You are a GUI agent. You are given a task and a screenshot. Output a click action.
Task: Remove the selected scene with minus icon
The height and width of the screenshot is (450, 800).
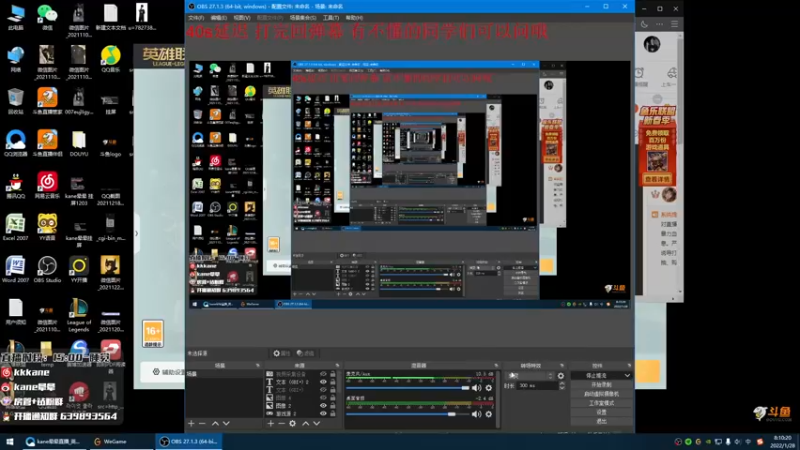(x=202, y=423)
